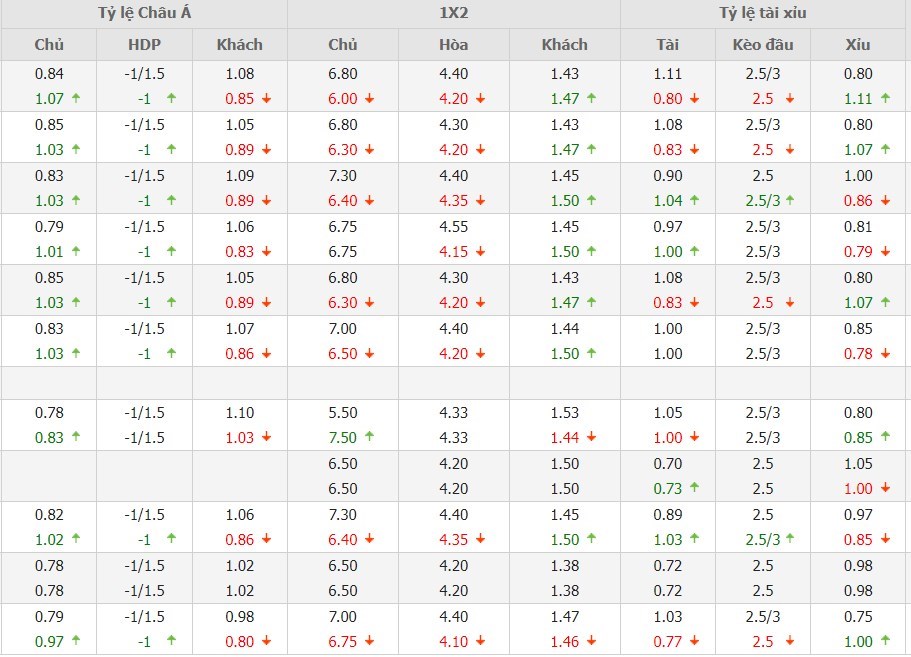Screen dimensions: 911x657
Task: Click the red down arrow beside 1.44
Action: tap(591, 437)
